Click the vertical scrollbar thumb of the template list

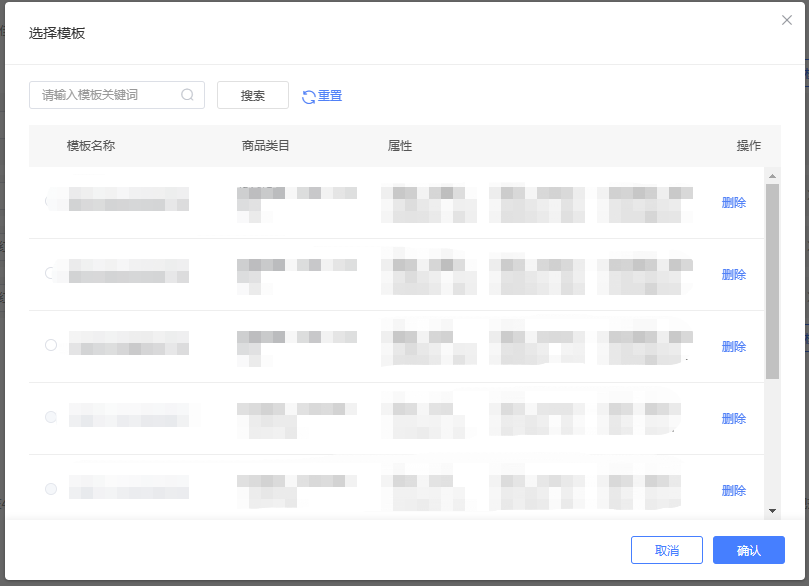(772, 280)
